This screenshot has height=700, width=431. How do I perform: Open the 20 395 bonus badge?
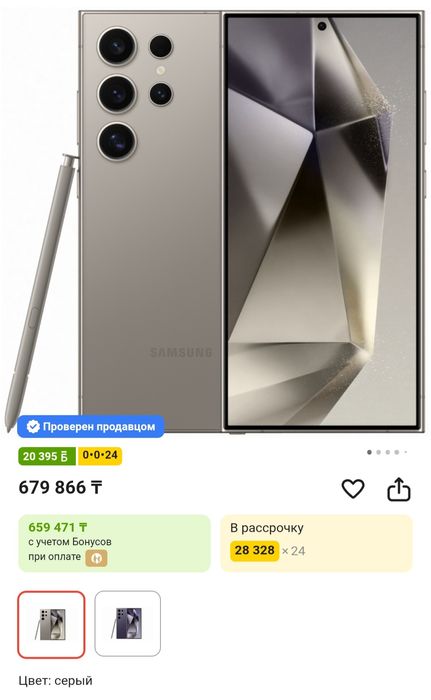46,456
